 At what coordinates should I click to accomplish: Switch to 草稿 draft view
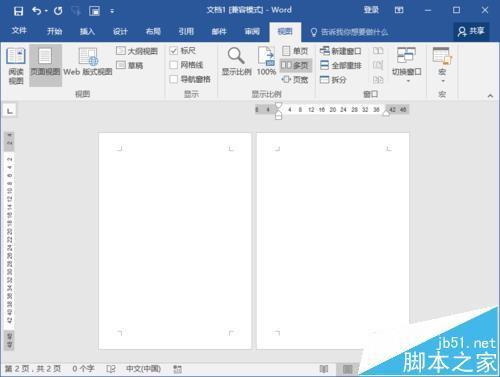coord(129,65)
